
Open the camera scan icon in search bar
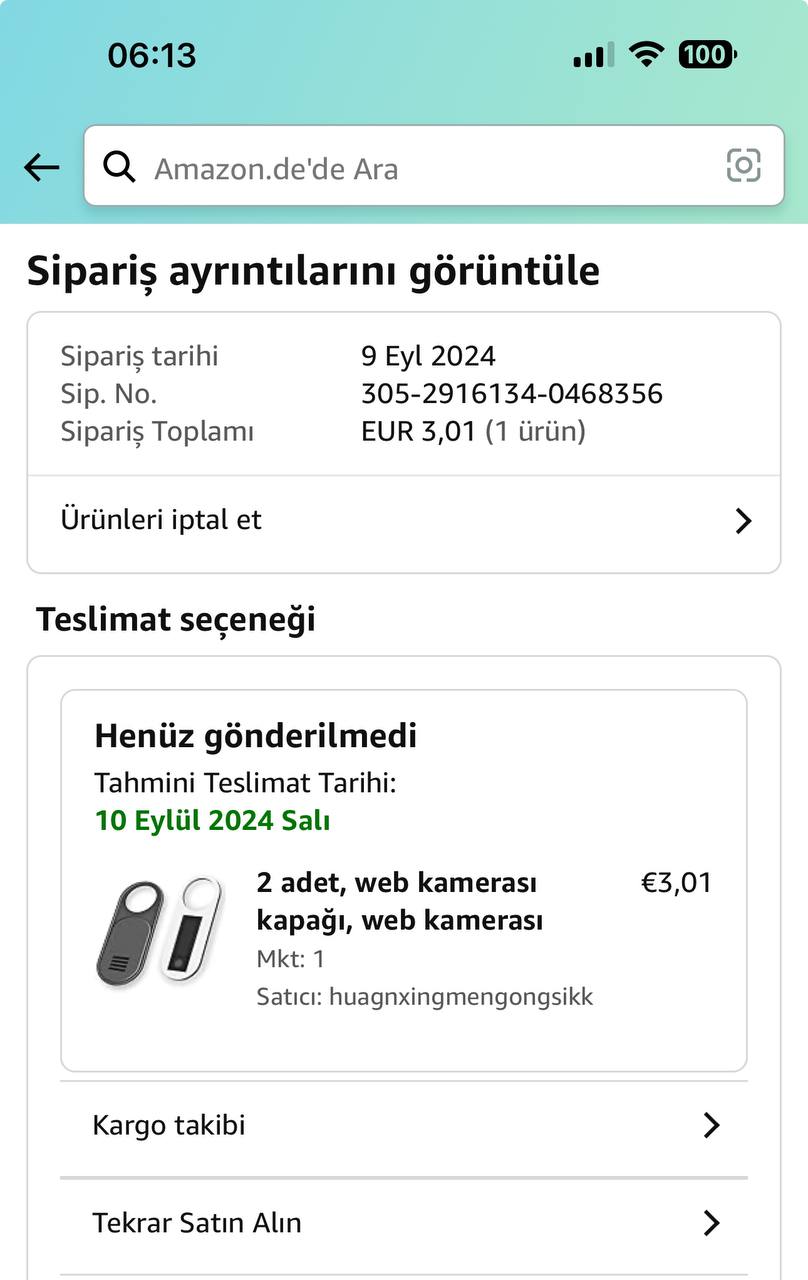point(743,166)
